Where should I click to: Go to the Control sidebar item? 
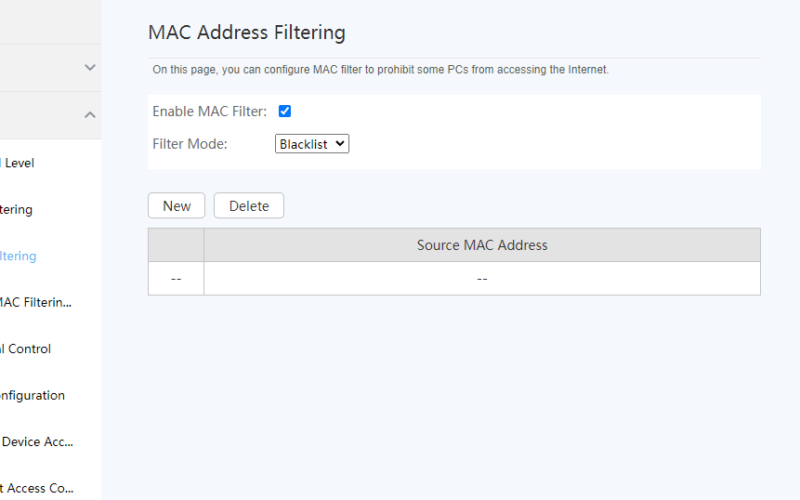coord(26,349)
